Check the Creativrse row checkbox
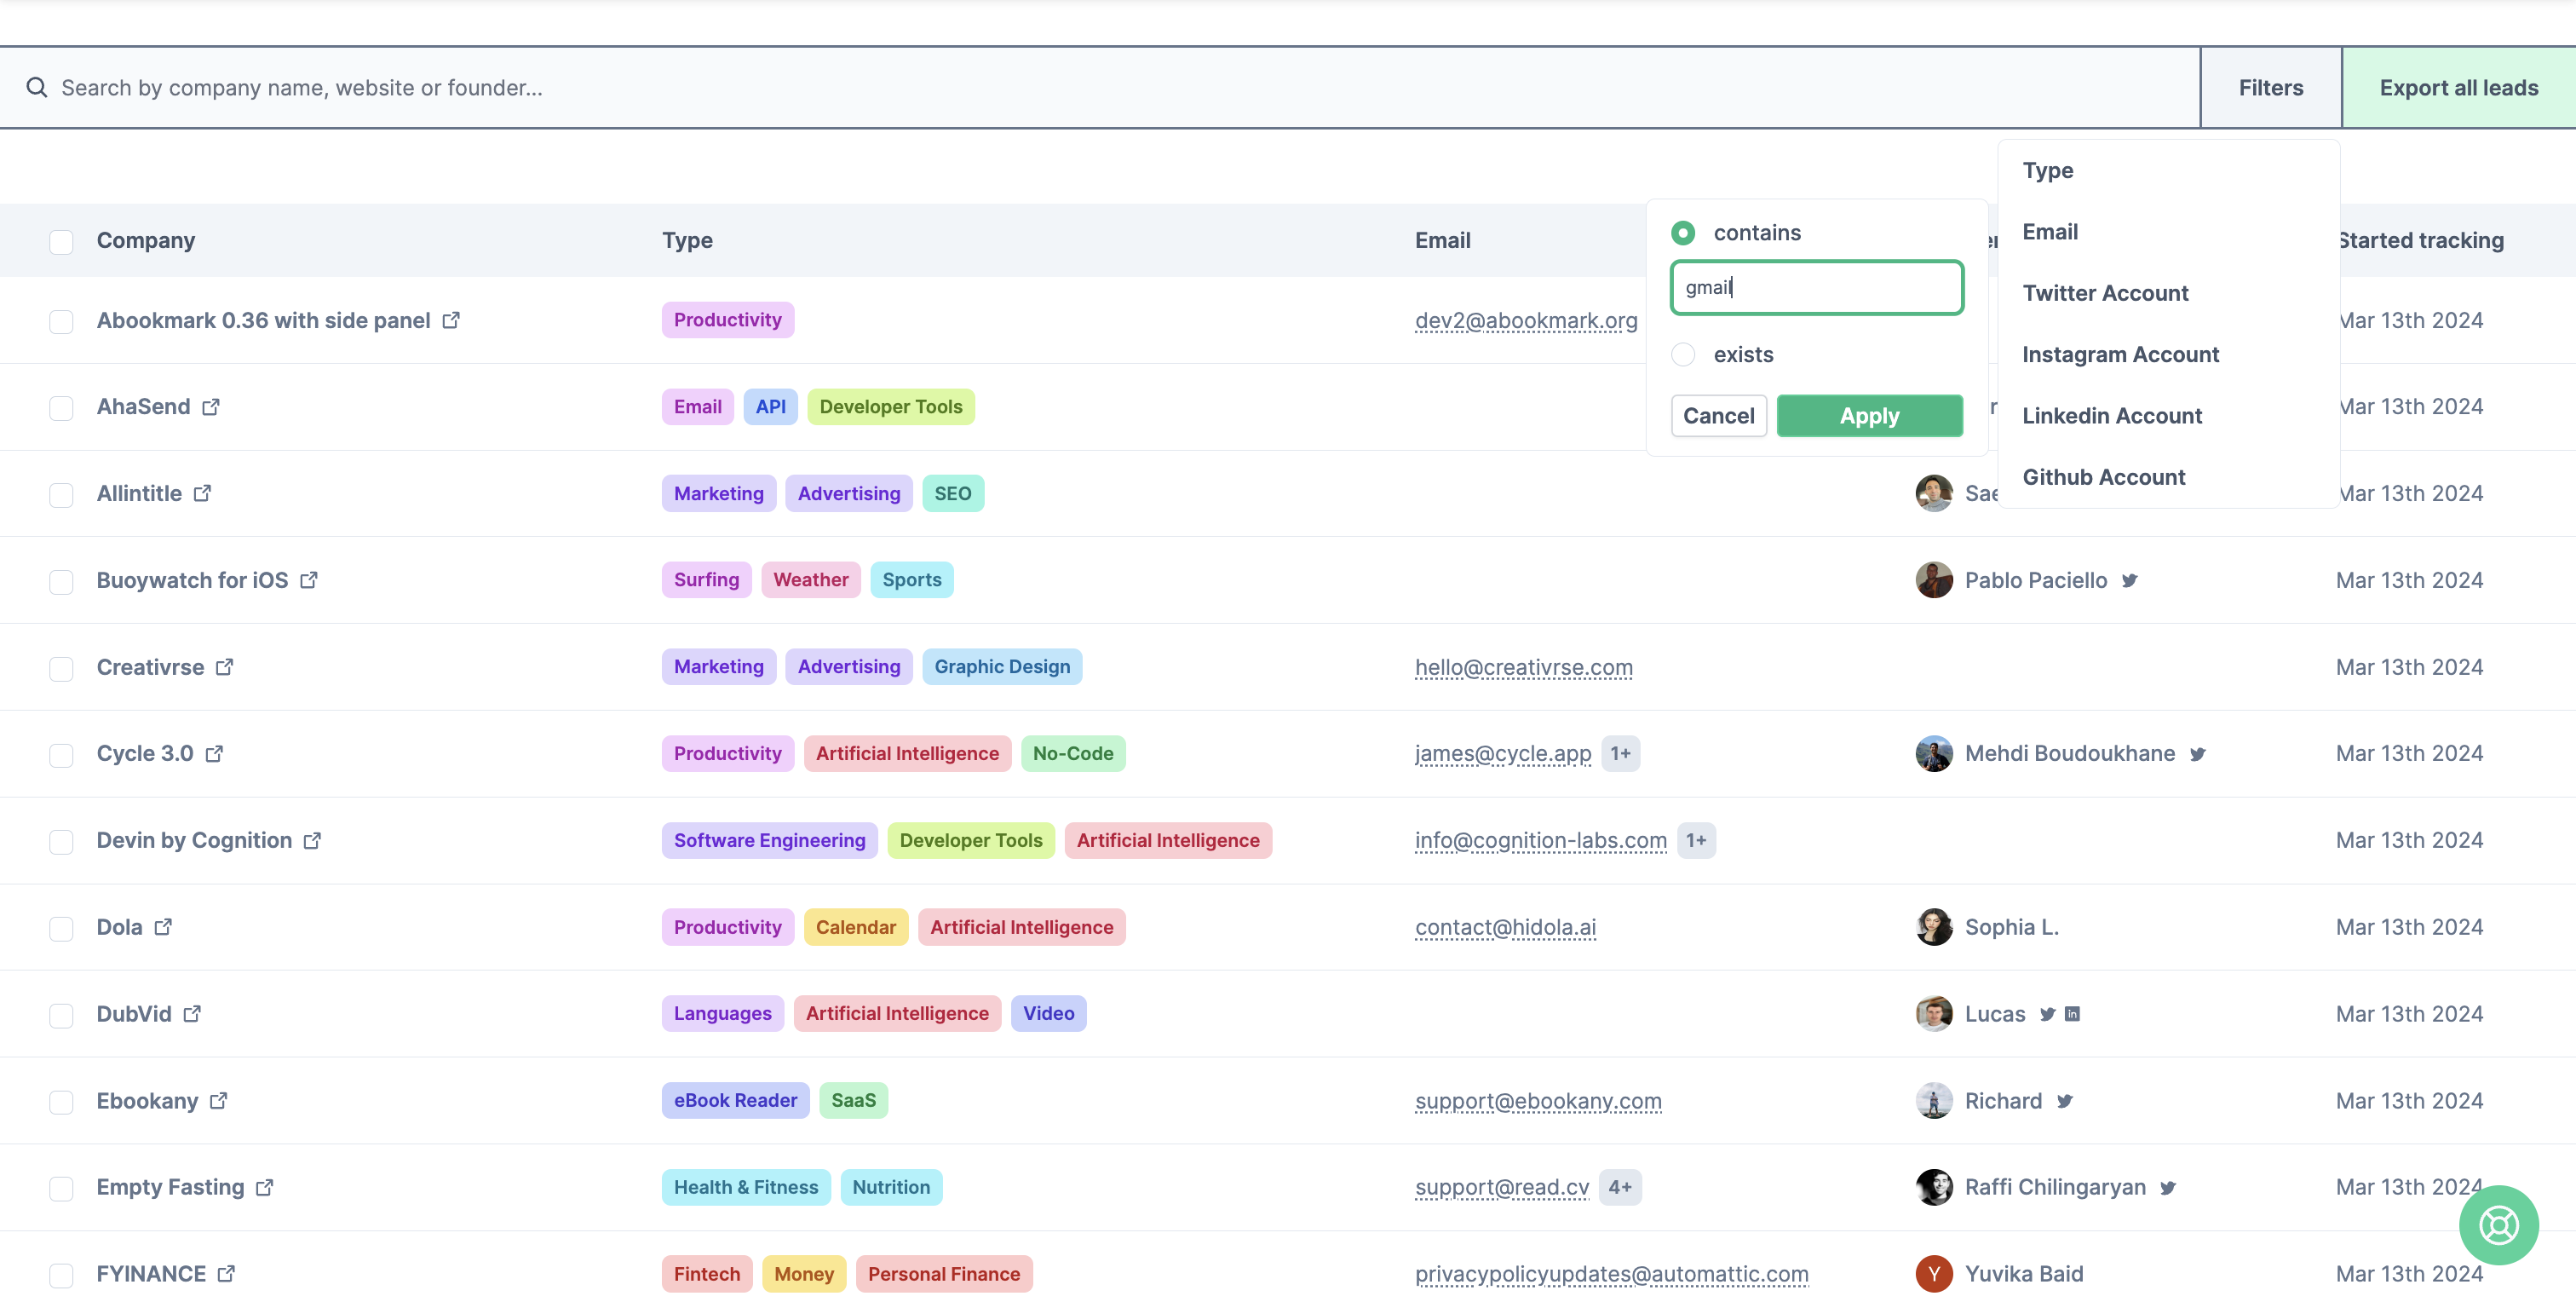The width and height of the screenshot is (2576, 1302). [61, 668]
